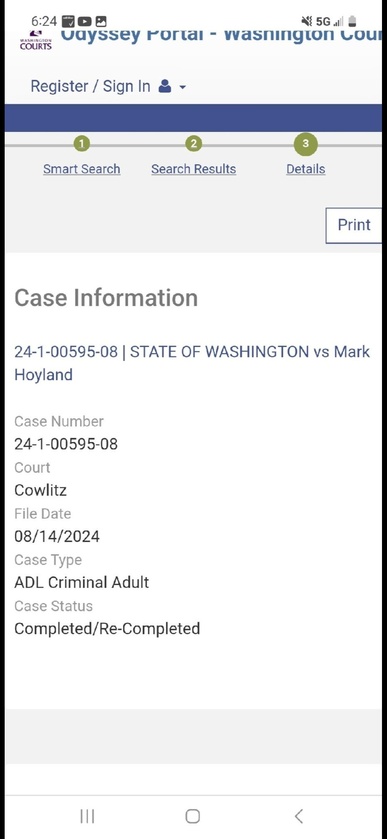
Task: Return to Search Results step
Action: click(193, 169)
